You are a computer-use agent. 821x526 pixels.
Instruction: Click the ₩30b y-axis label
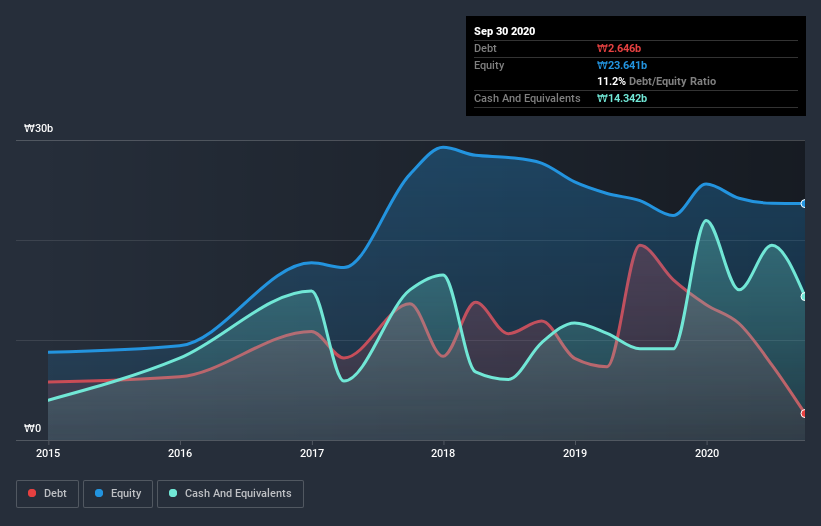[x=39, y=128]
